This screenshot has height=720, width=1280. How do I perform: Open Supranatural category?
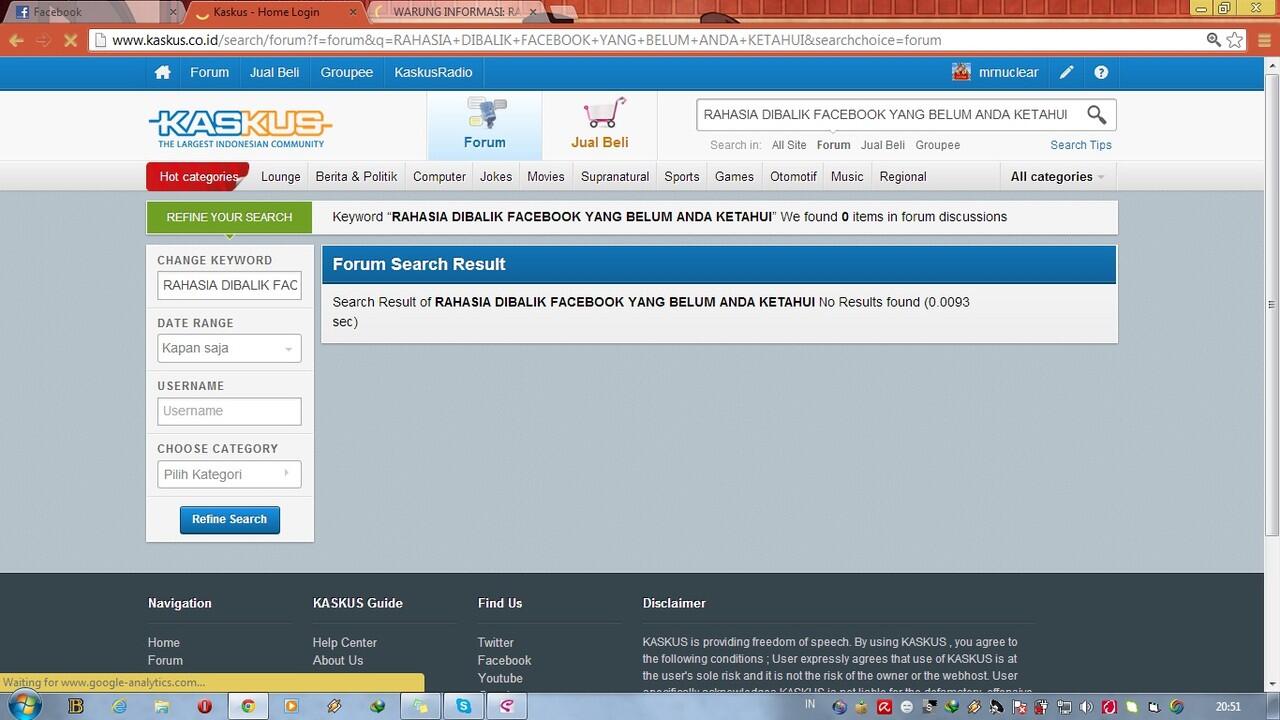click(x=615, y=176)
